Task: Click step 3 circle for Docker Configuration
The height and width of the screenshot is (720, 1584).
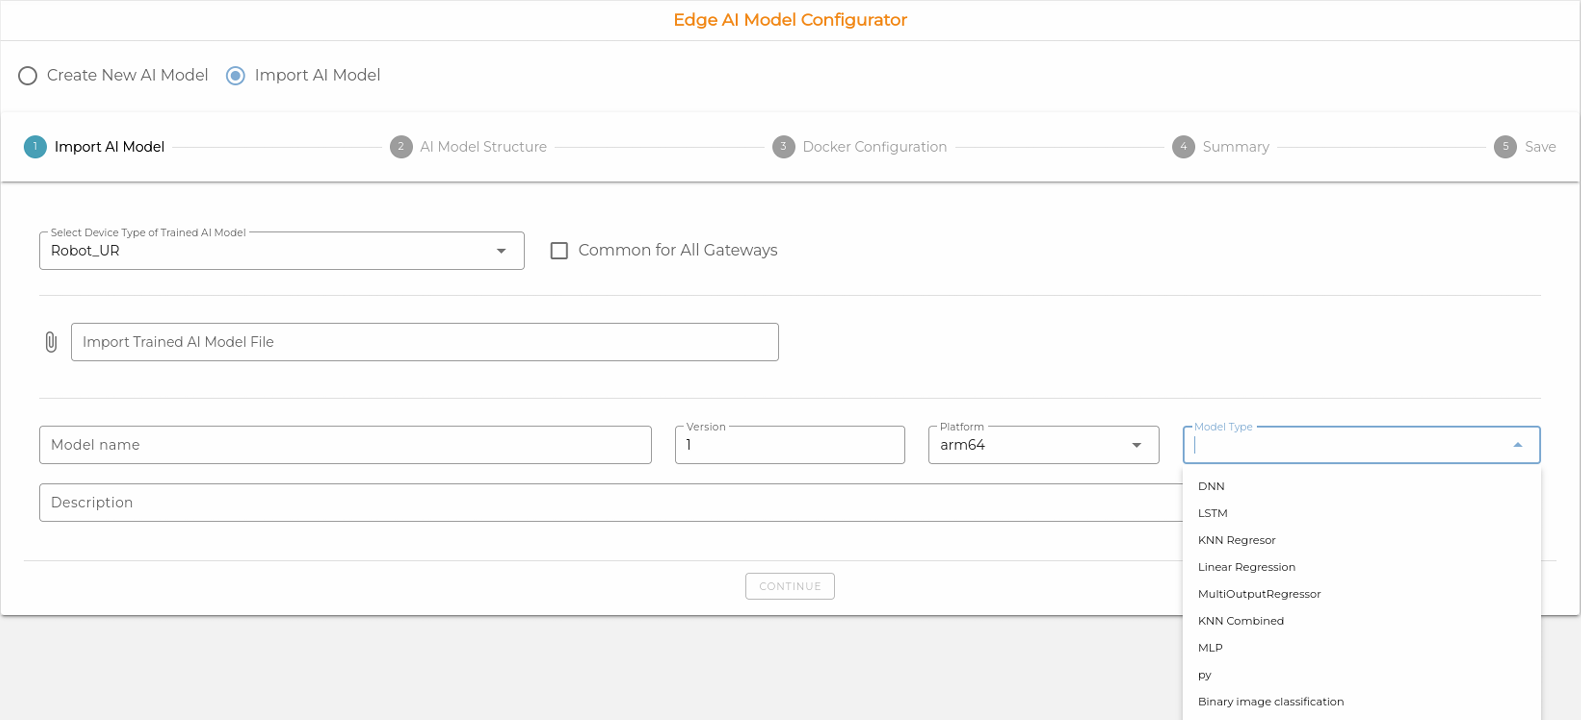Action: pyautogui.click(x=784, y=147)
